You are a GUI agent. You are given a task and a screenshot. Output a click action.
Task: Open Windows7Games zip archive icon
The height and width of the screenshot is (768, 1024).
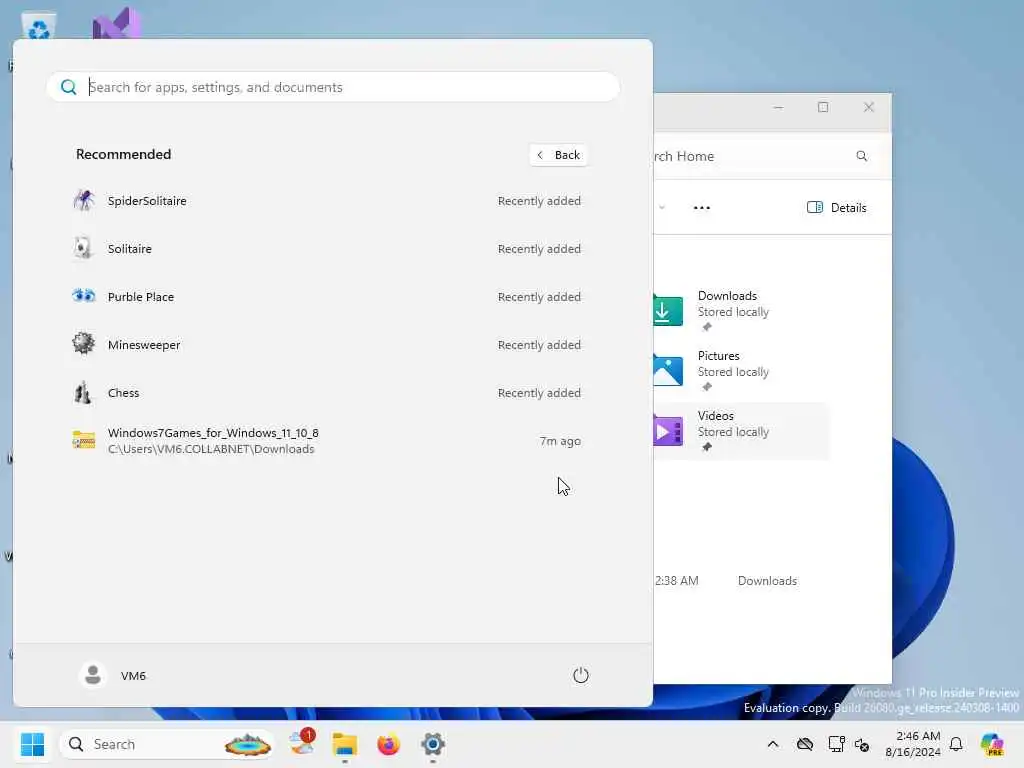pyautogui.click(x=84, y=440)
